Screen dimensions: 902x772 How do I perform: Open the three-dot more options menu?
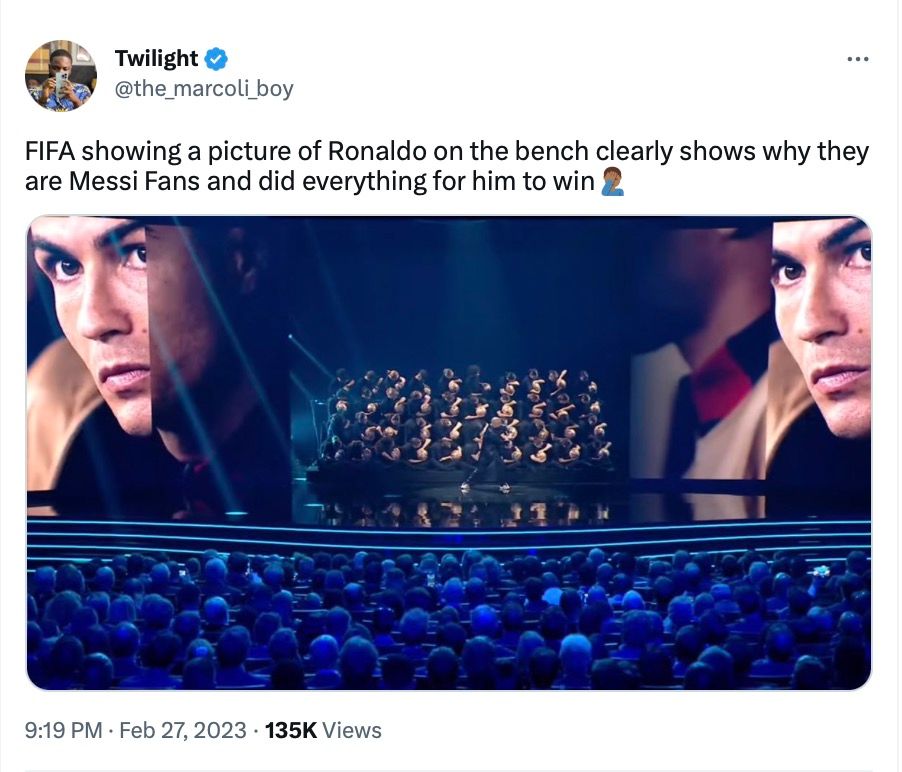coord(857,60)
